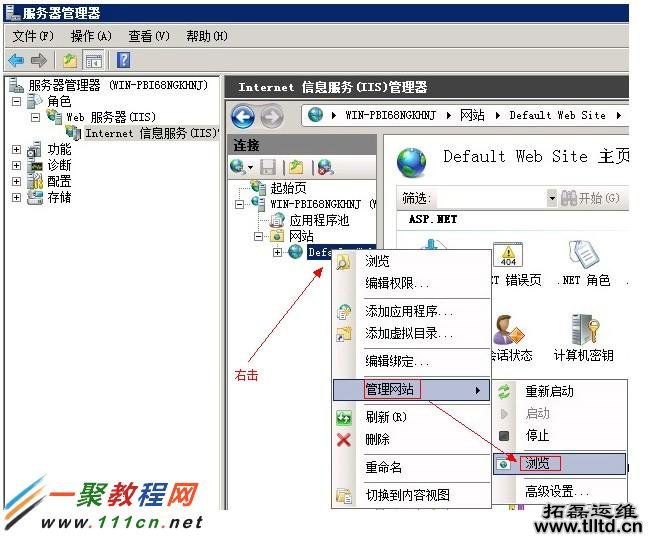Open the 会话状态 feature icon
Screen dimensions: 648x540
coord(508,331)
